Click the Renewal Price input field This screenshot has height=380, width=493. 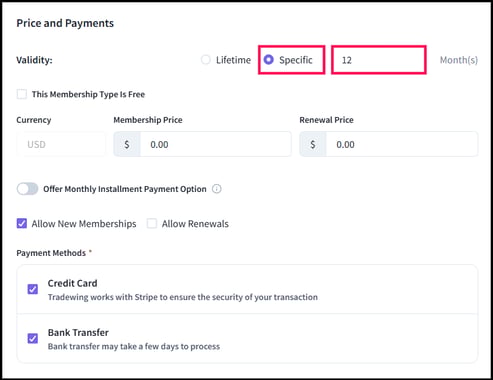(x=402, y=144)
